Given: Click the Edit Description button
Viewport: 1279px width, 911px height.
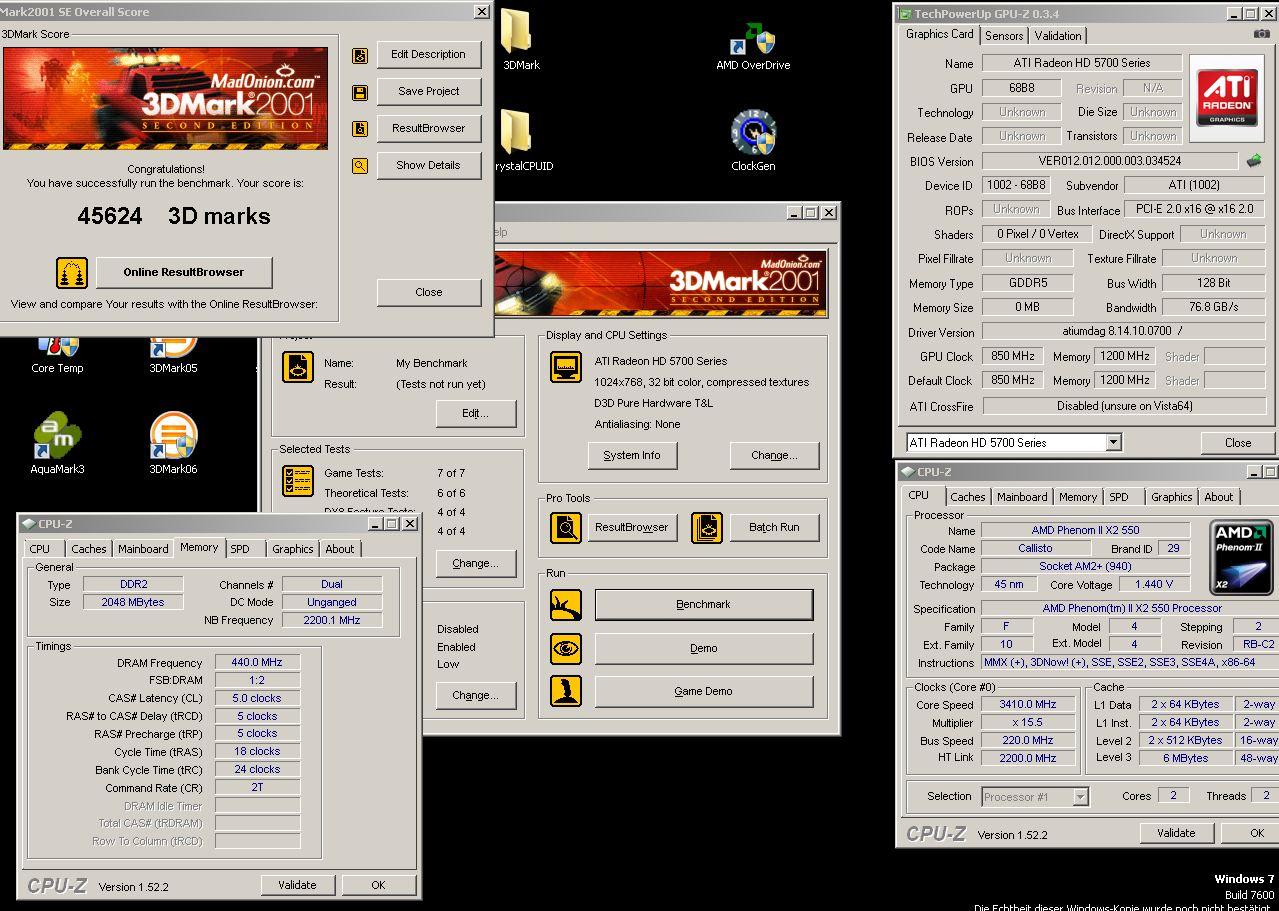Looking at the screenshot, I should 429,55.
